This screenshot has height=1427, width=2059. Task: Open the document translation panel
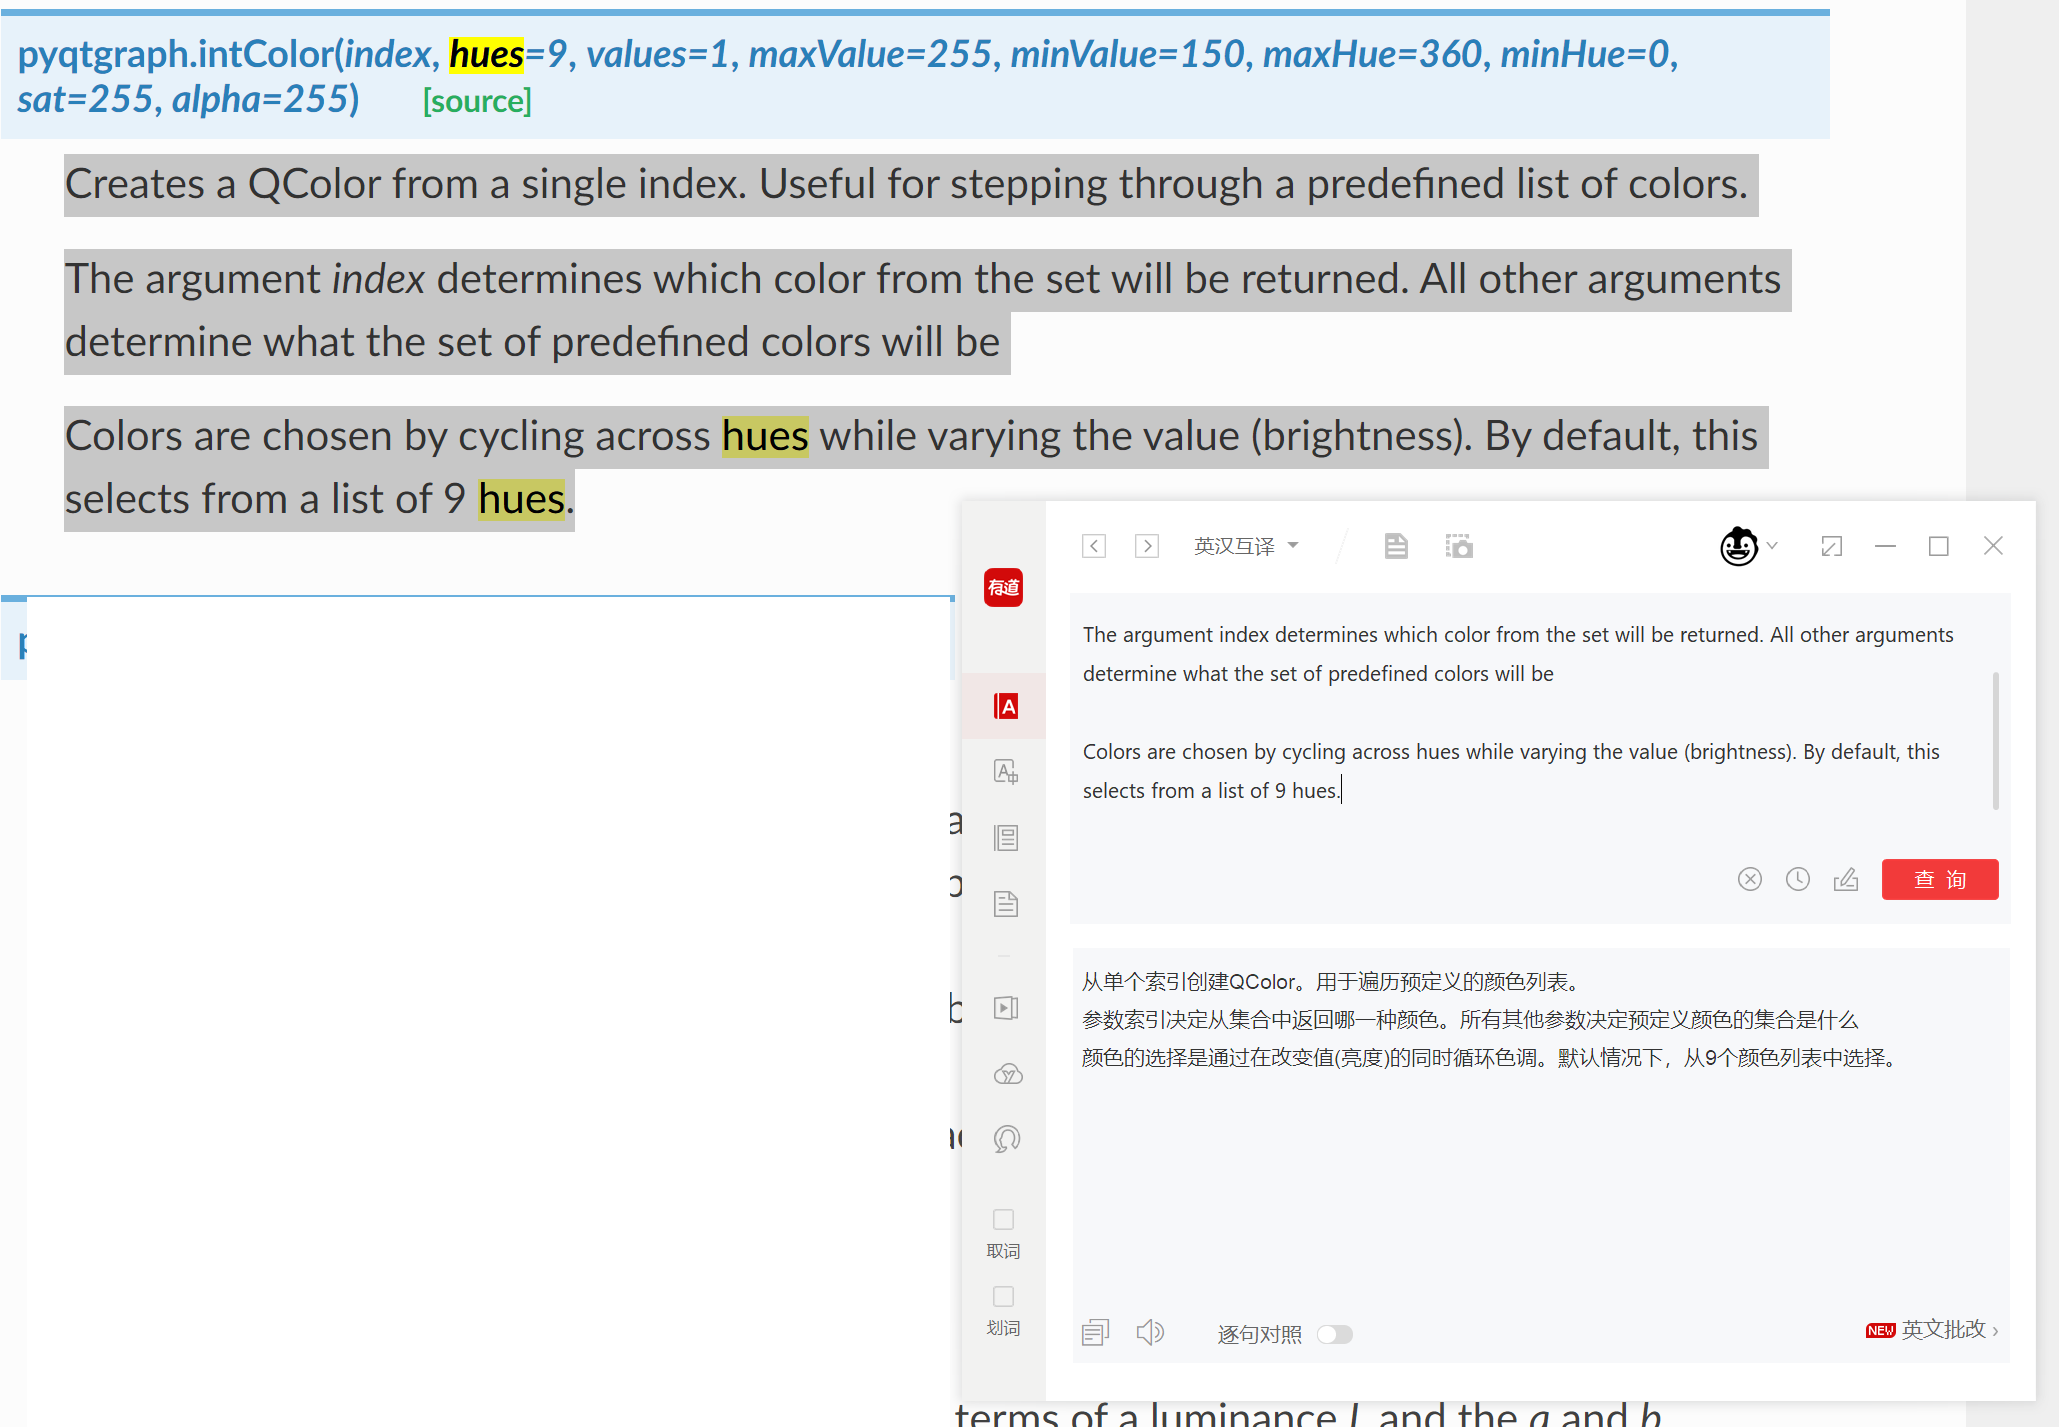(1005, 903)
